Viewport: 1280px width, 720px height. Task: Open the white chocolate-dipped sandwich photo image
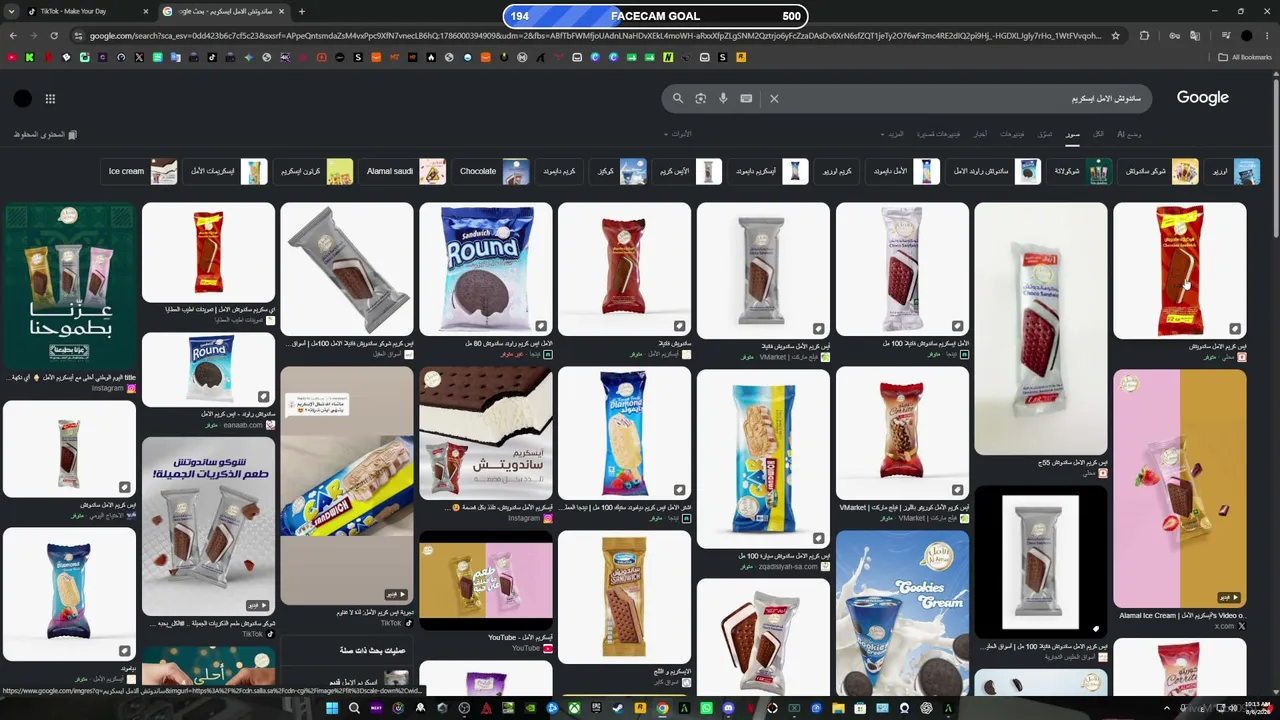[485, 433]
